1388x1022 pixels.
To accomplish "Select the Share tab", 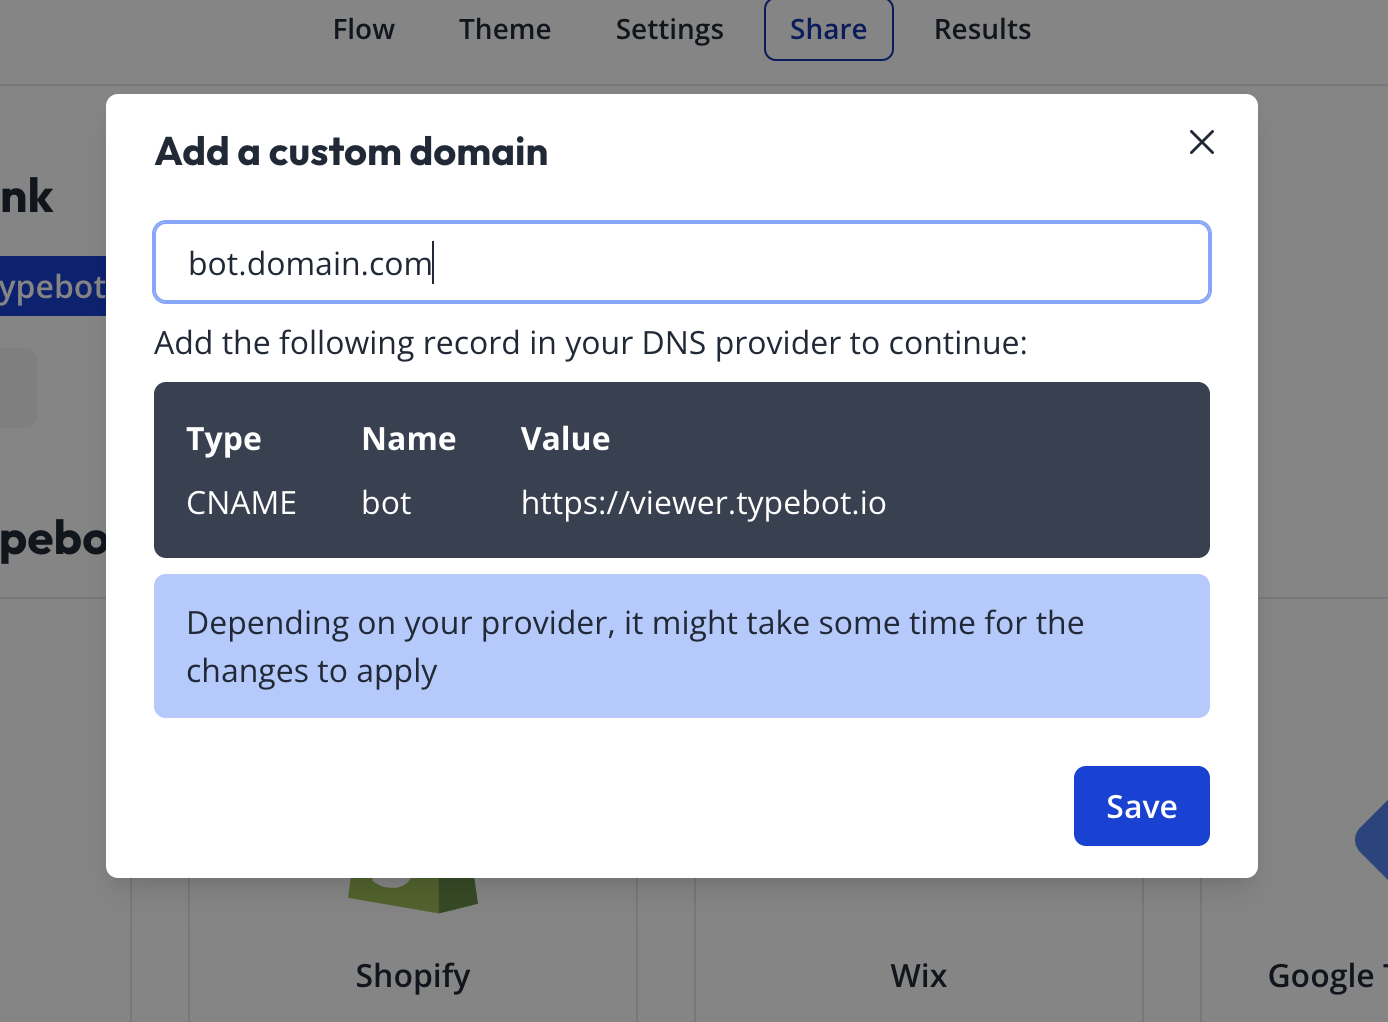I will pos(828,29).
